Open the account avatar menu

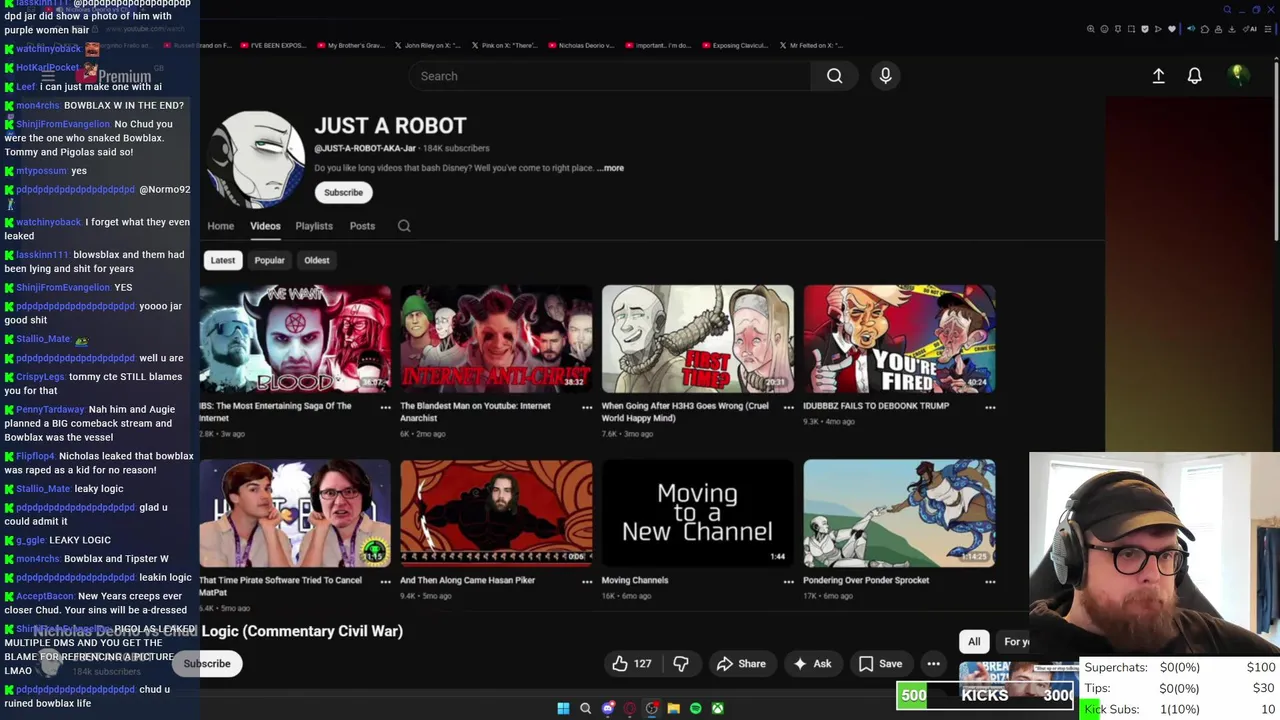[1238, 75]
